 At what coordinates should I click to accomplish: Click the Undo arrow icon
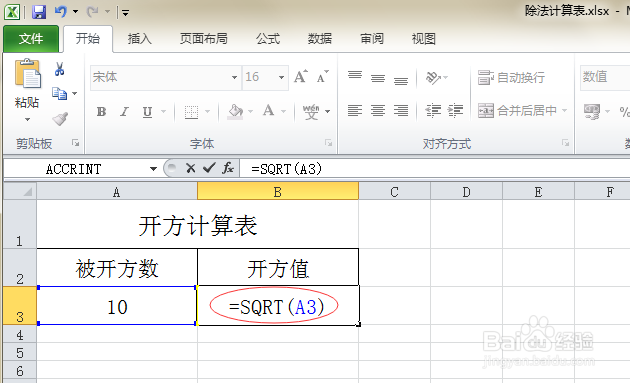point(60,11)
